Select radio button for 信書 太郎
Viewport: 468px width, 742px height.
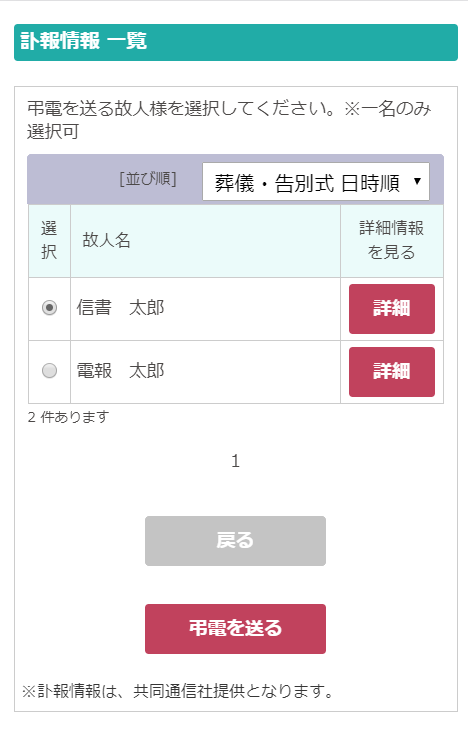[49, 308]
